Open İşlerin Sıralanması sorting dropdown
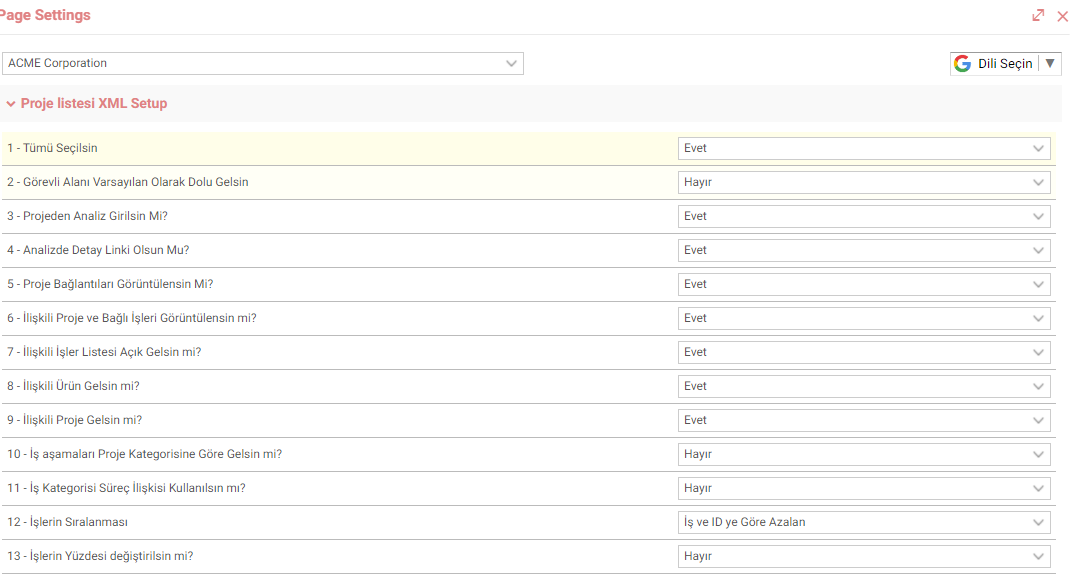Viewport: 1070px width, 577px height. 864,522
